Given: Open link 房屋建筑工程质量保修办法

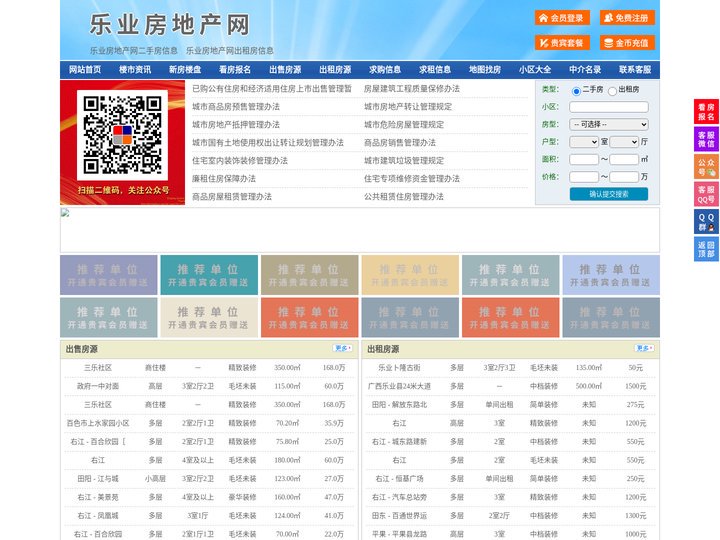Looking at the screenshot, I should point(412,89).
